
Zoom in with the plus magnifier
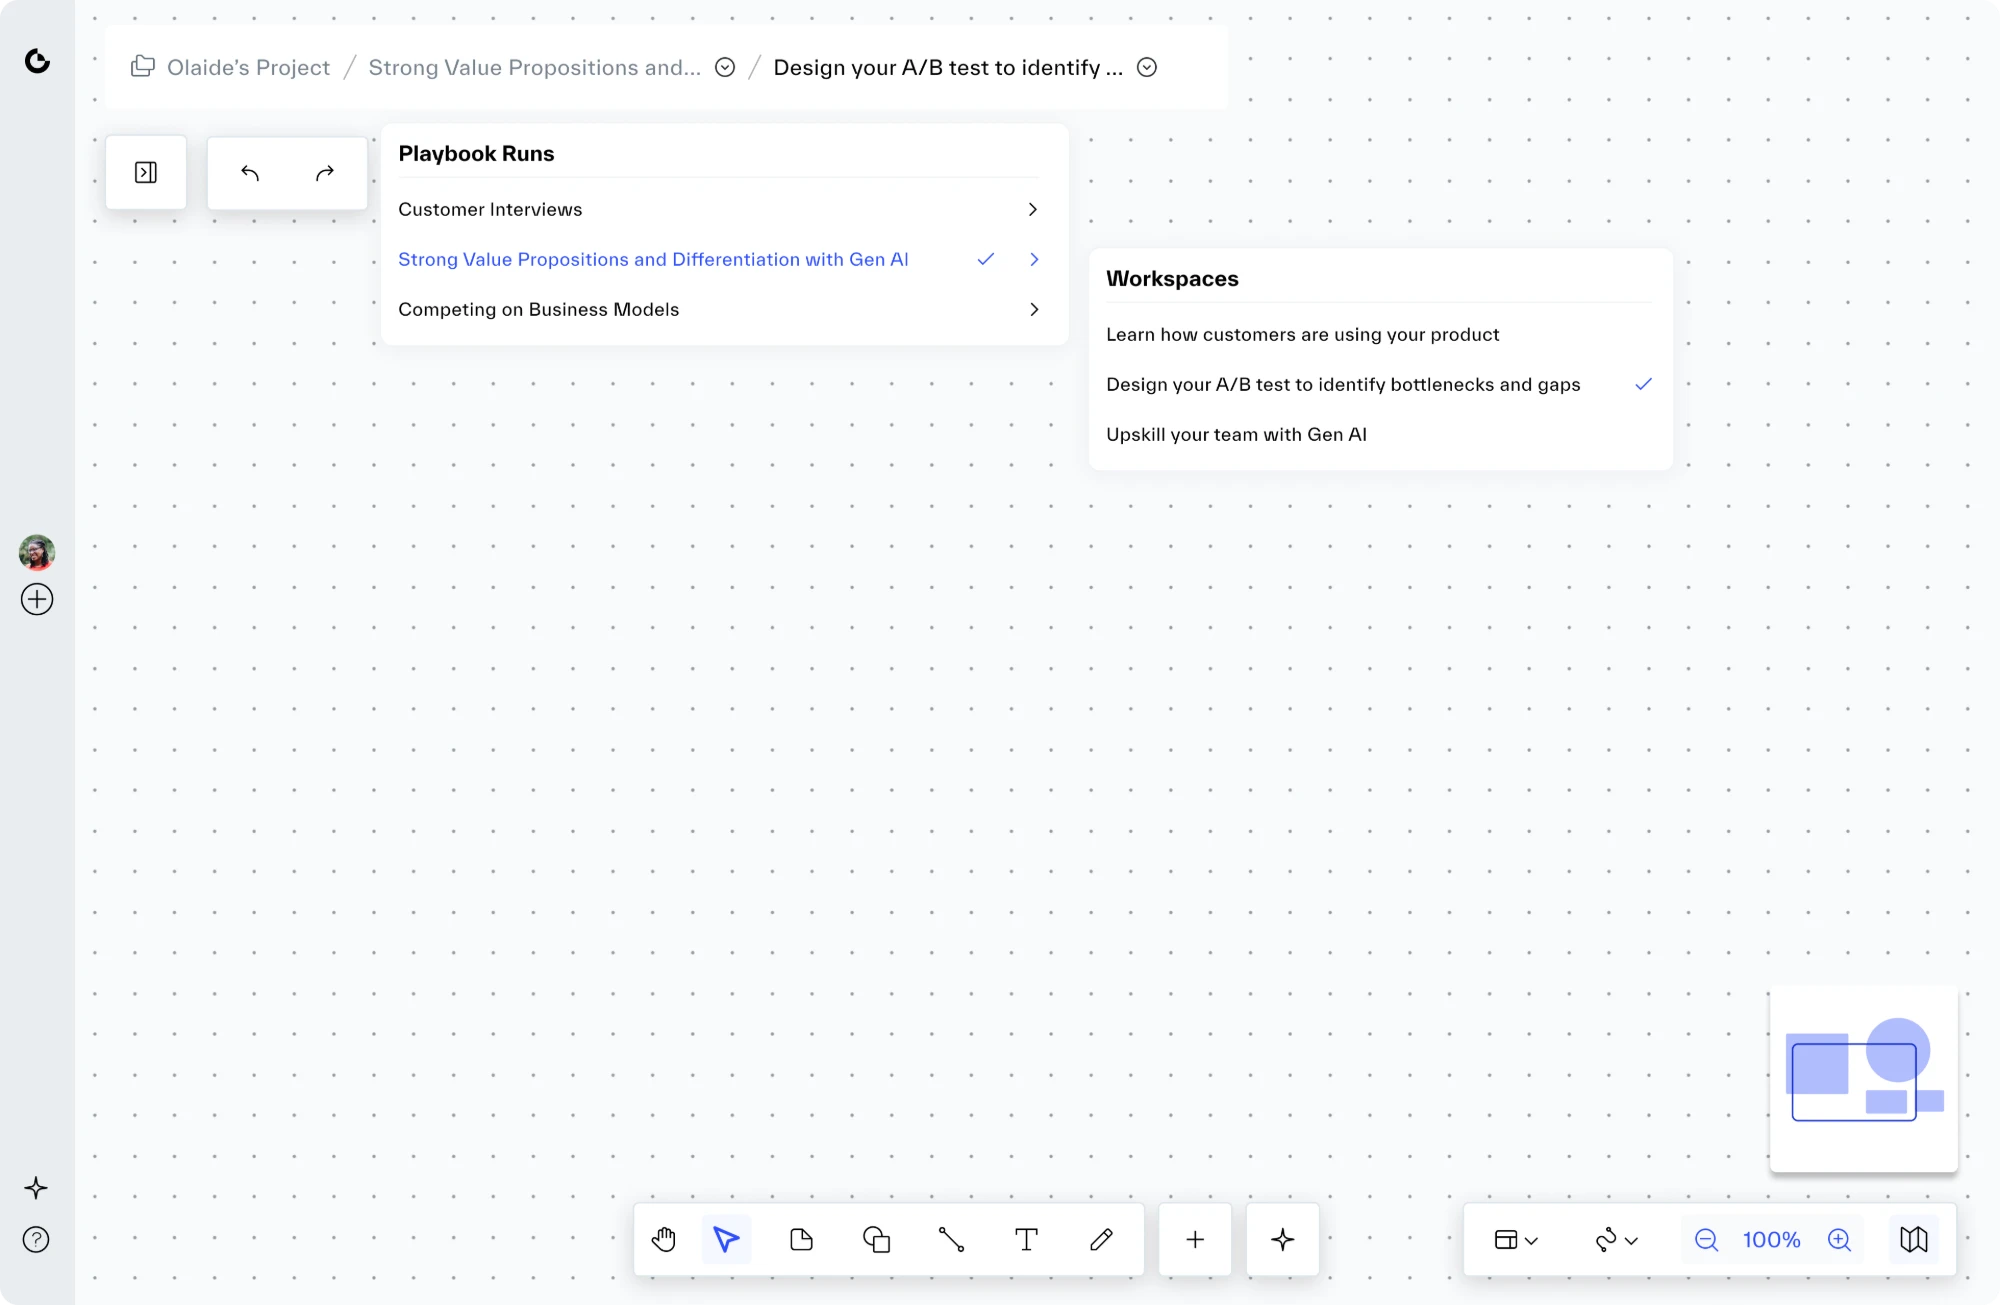tap(1840, 1240)
